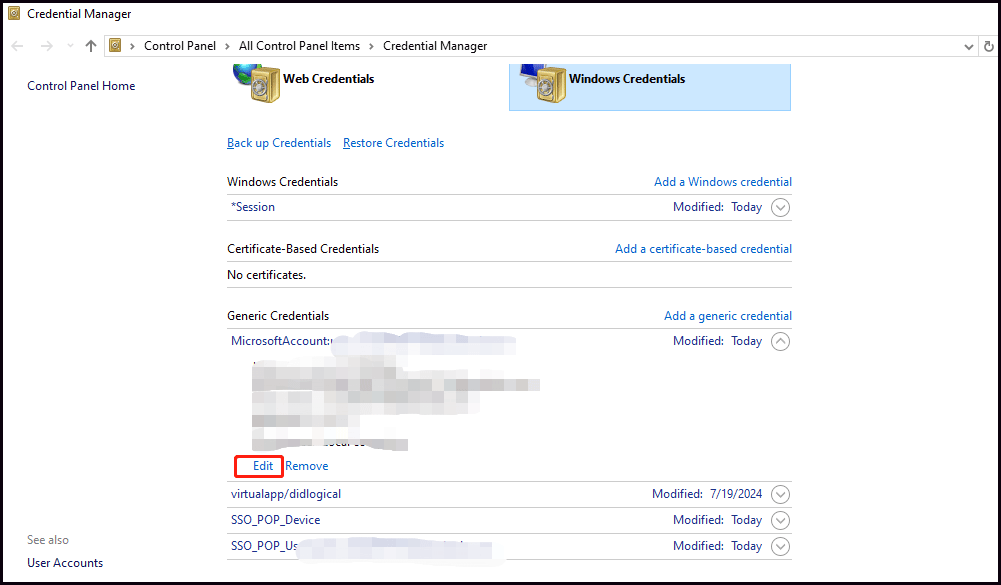Expand the chevron after All Control Panel Items
This screenshot has height=585, width=1001.
tap(371, 46)
